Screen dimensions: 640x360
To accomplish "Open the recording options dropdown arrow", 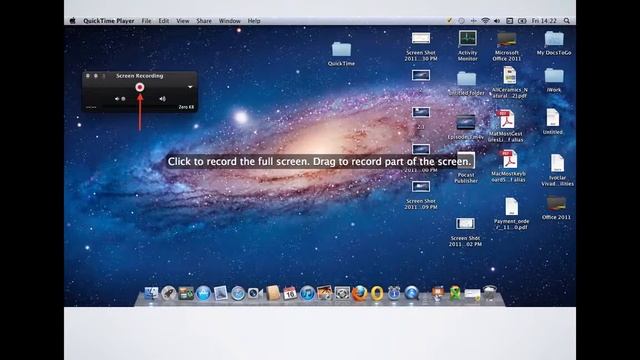I will click(x=190, y=87).
